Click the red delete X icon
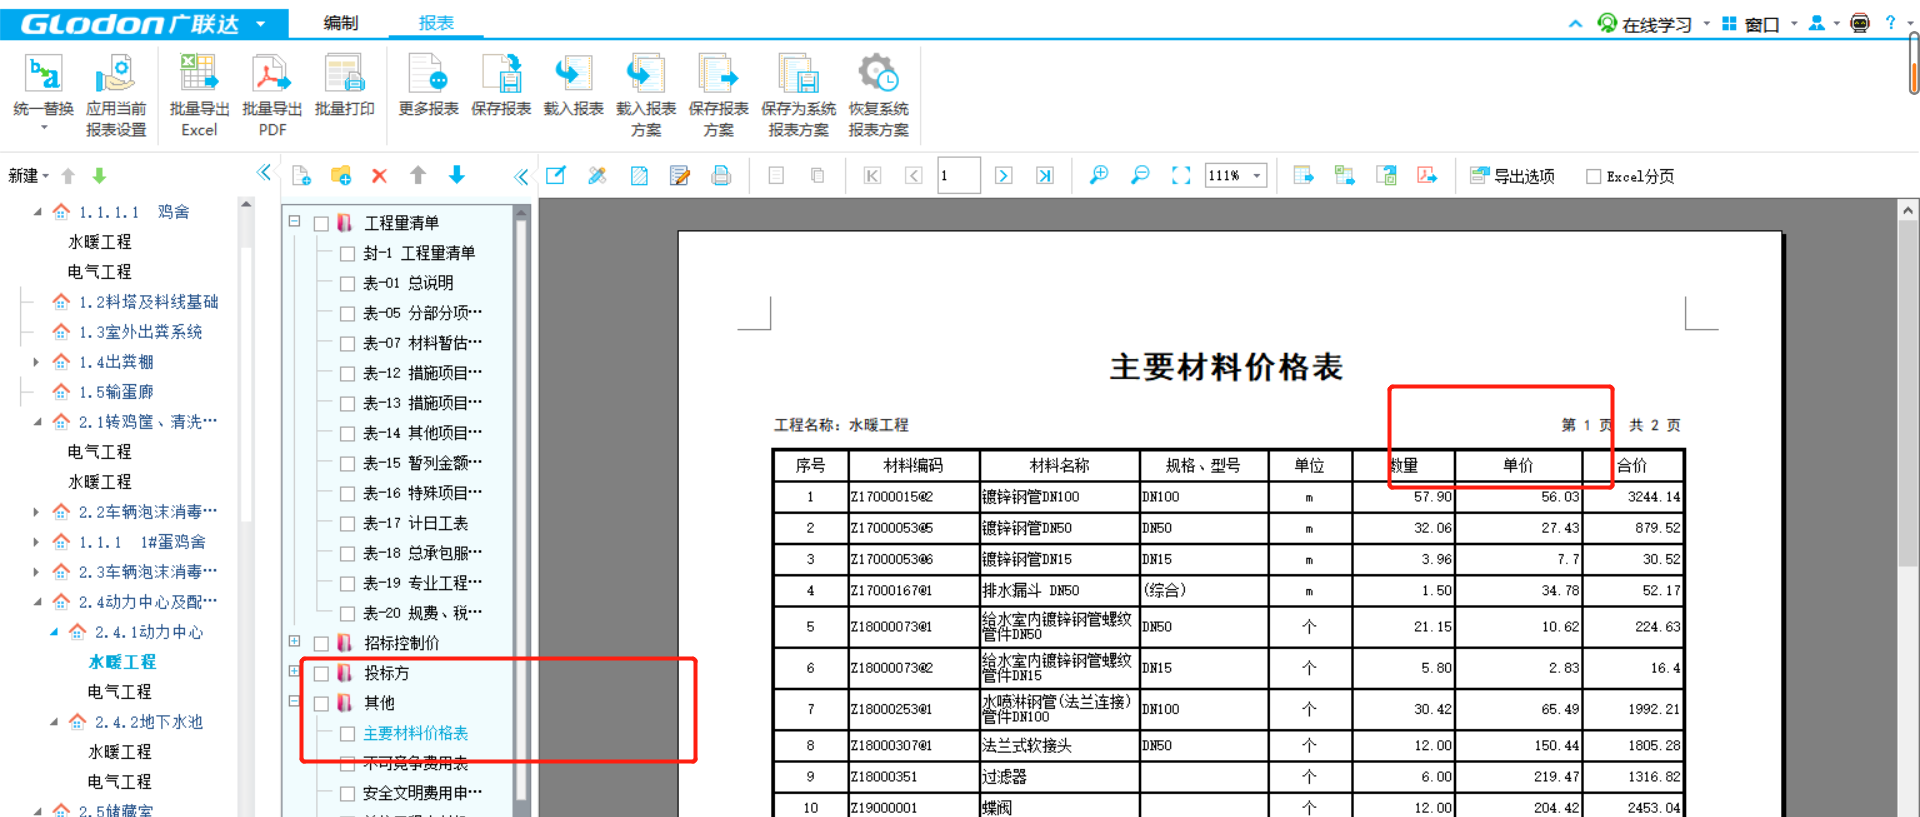This screenshot has height=817, width=1920. (x=379, y=176)
